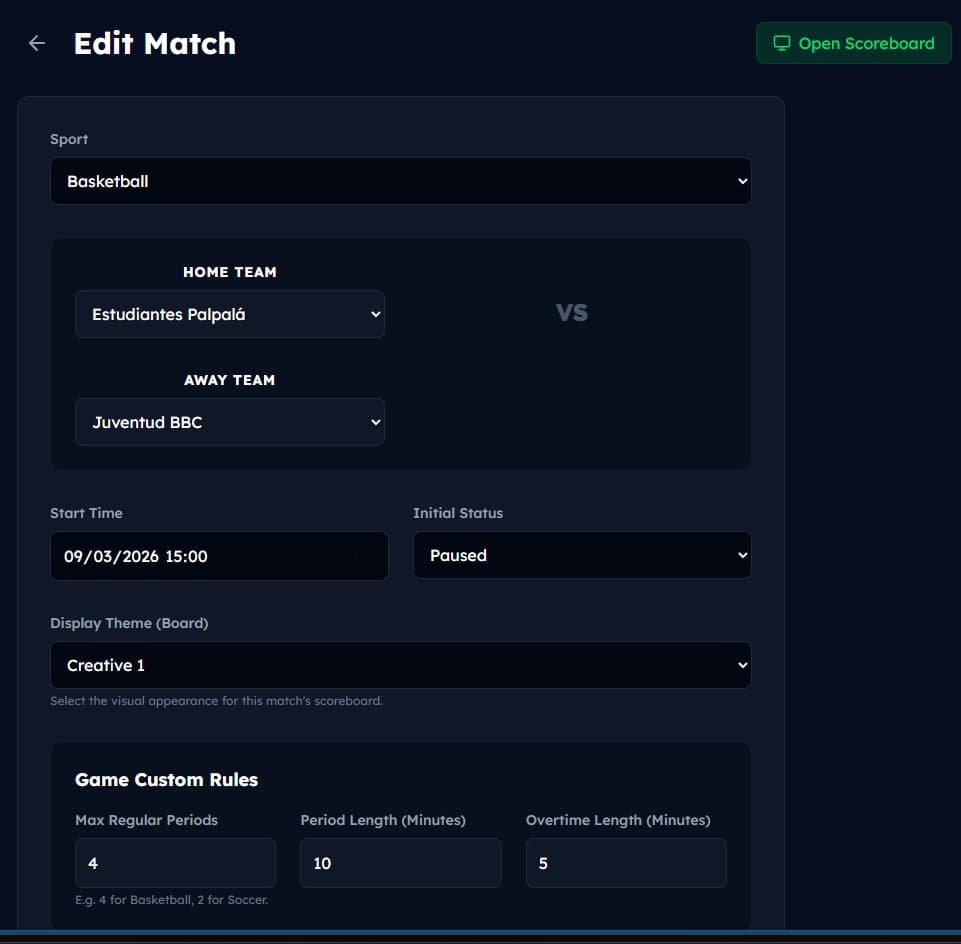Screen dimensions: 961x944
Task: Click the Open Scoreboard button text
Action: click(x=866, y=43)
